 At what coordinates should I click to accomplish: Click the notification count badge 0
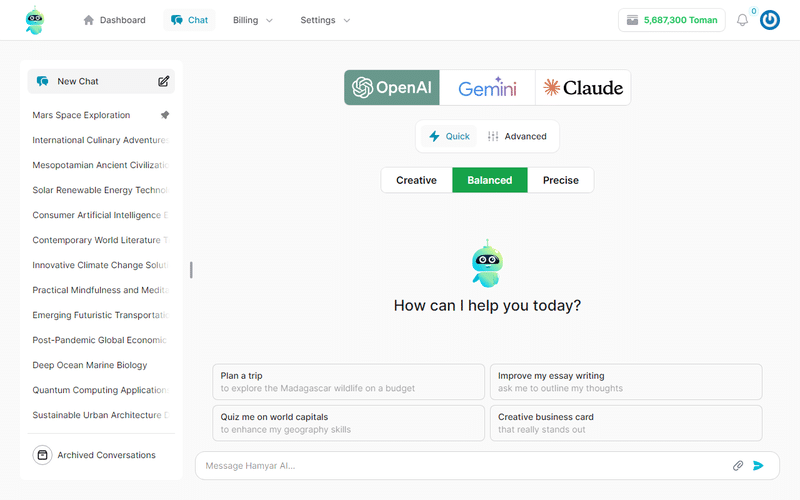[754, 11]
